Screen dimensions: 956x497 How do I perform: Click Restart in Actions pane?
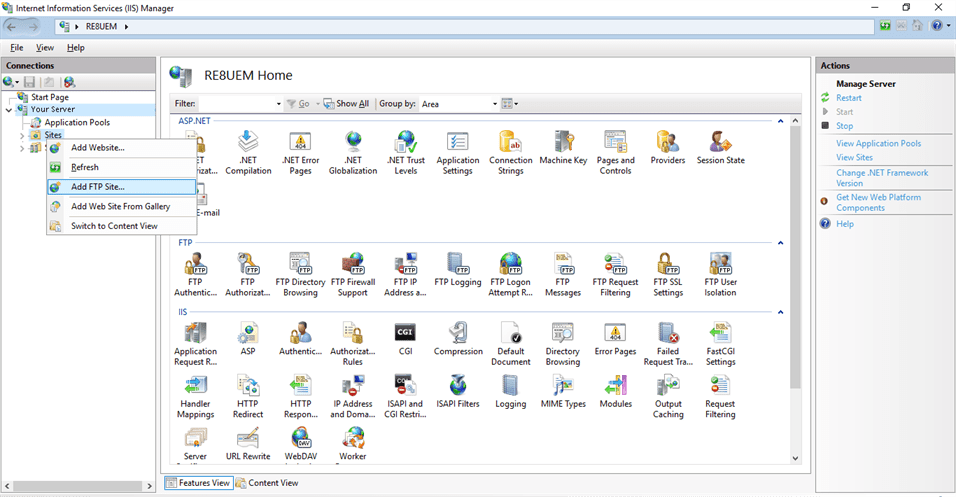pos(849,98)
